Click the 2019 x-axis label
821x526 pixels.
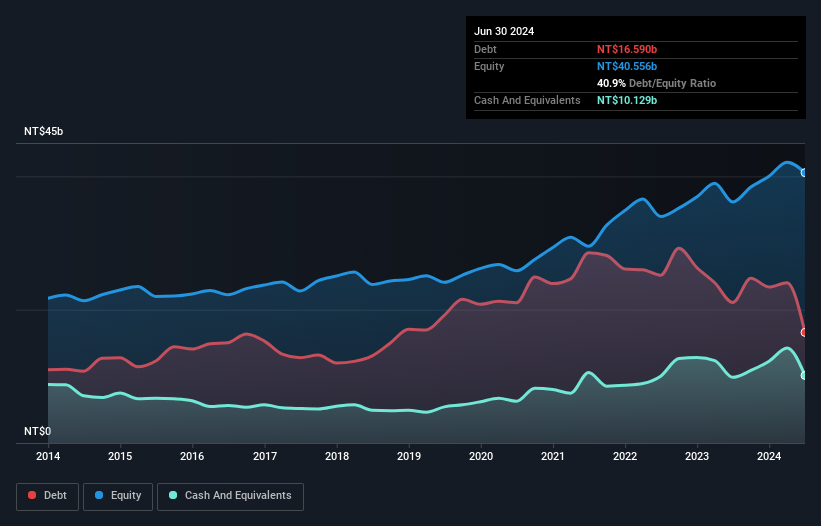click(409, 456)
